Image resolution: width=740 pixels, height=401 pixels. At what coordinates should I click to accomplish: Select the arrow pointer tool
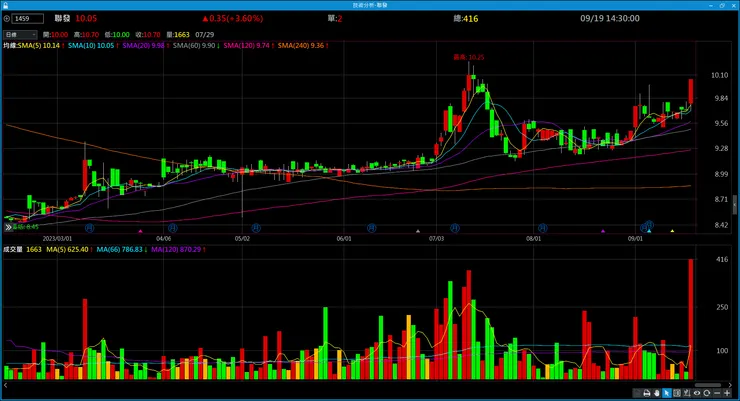[x=666, y=393]
